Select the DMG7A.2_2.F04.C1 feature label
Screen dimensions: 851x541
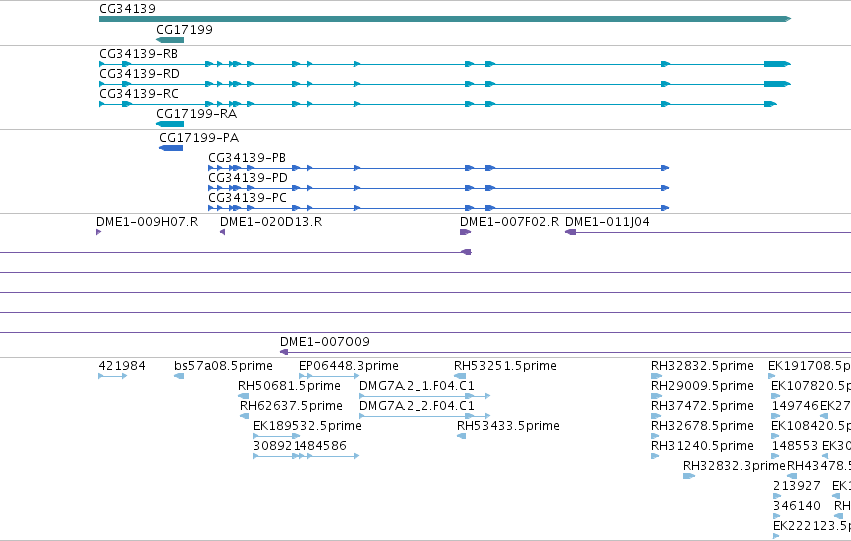point(417,406)
